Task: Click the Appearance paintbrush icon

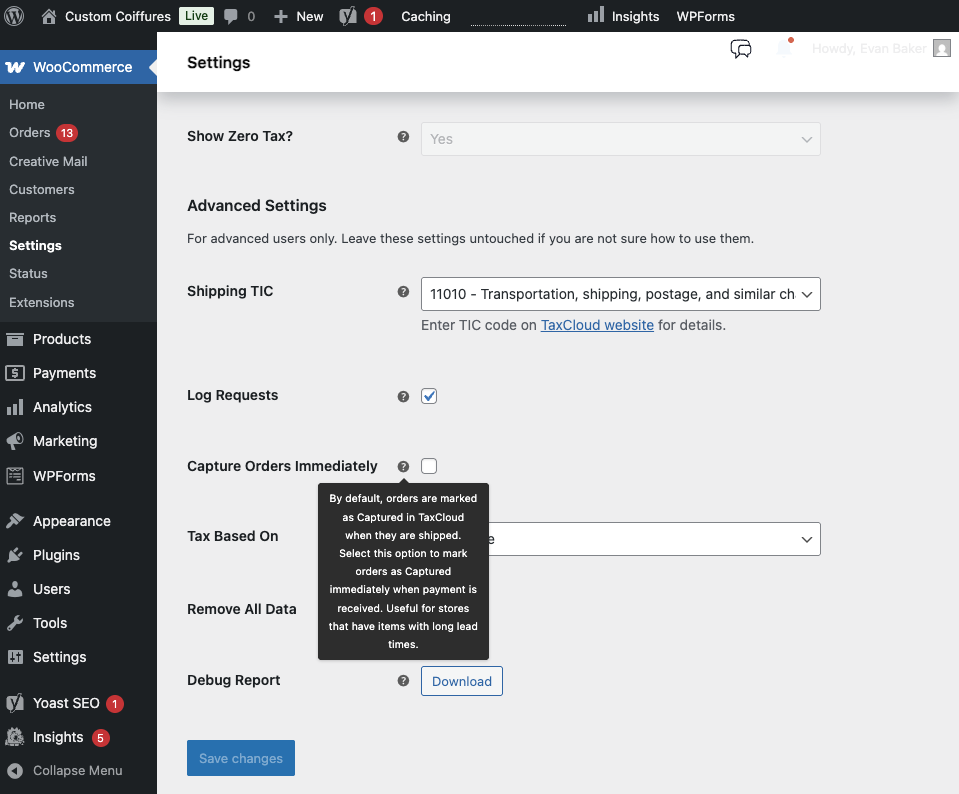Action: tap(15, 521)
